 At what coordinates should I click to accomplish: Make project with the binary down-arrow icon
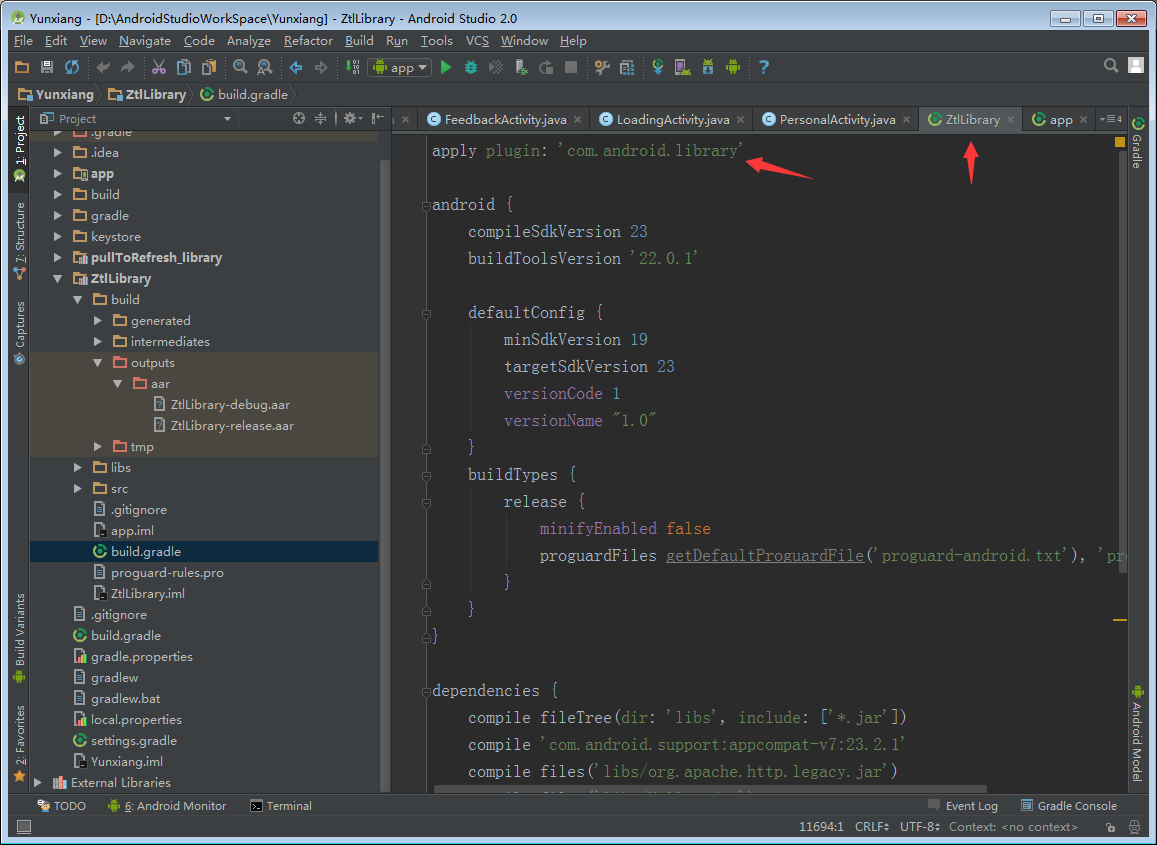(x=353, y=67)
